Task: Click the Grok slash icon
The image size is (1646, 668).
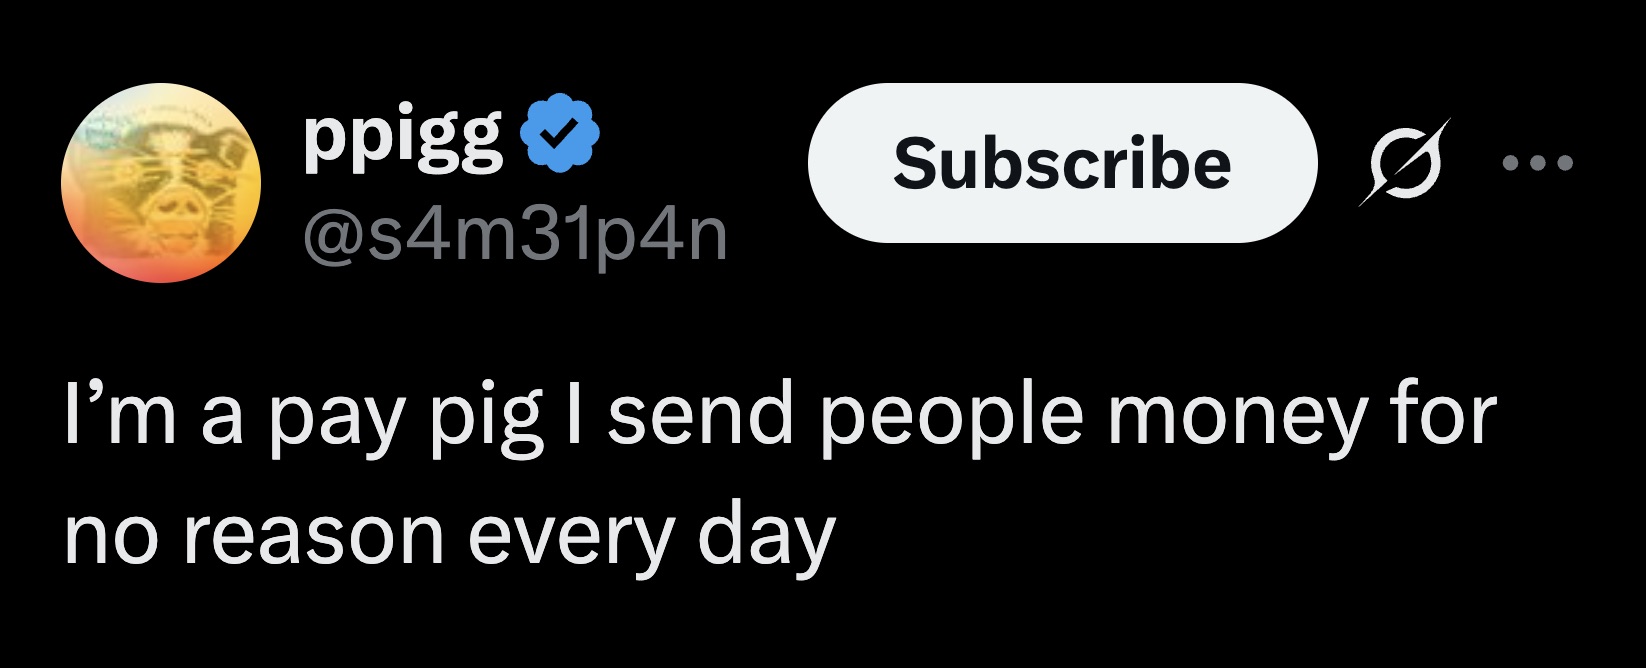Action: [1404, 163]
